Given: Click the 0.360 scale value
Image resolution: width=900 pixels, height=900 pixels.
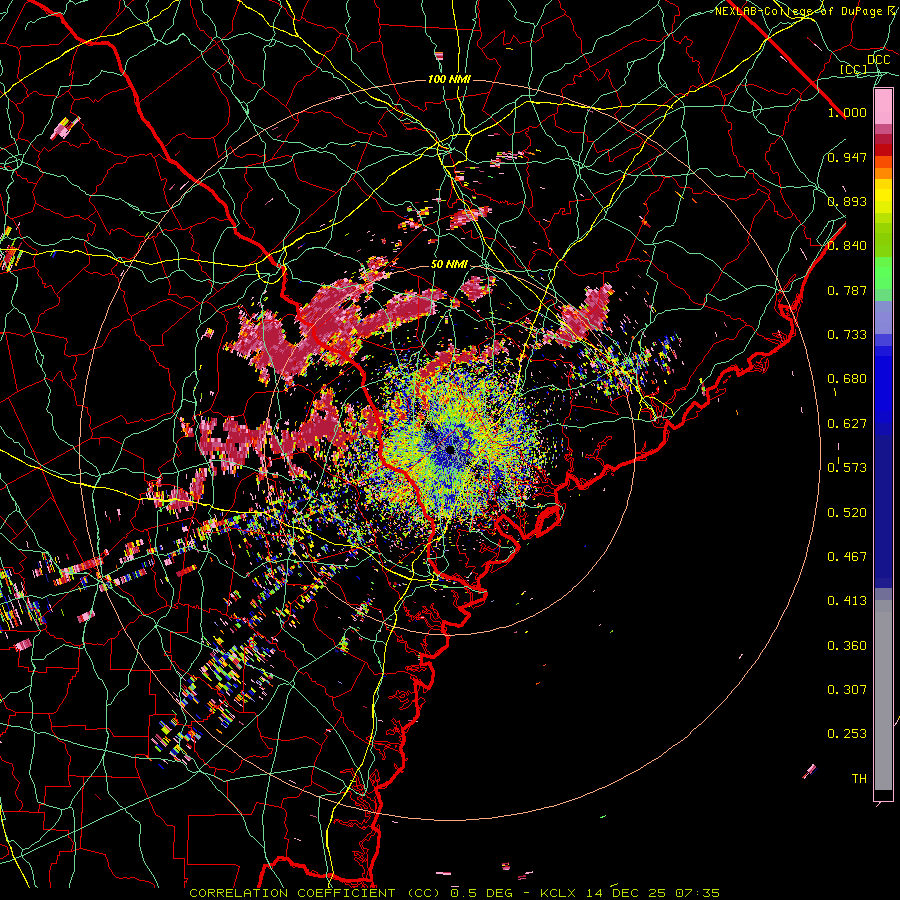Looking at the screenshot, I should (x=847, y=645).
